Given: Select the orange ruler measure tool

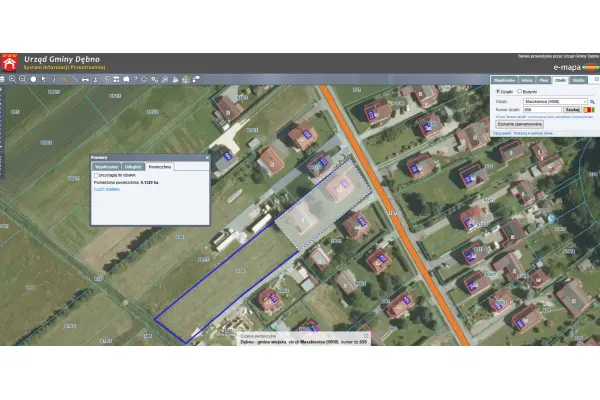Looking at the screenshot, I should click(64, 79).
